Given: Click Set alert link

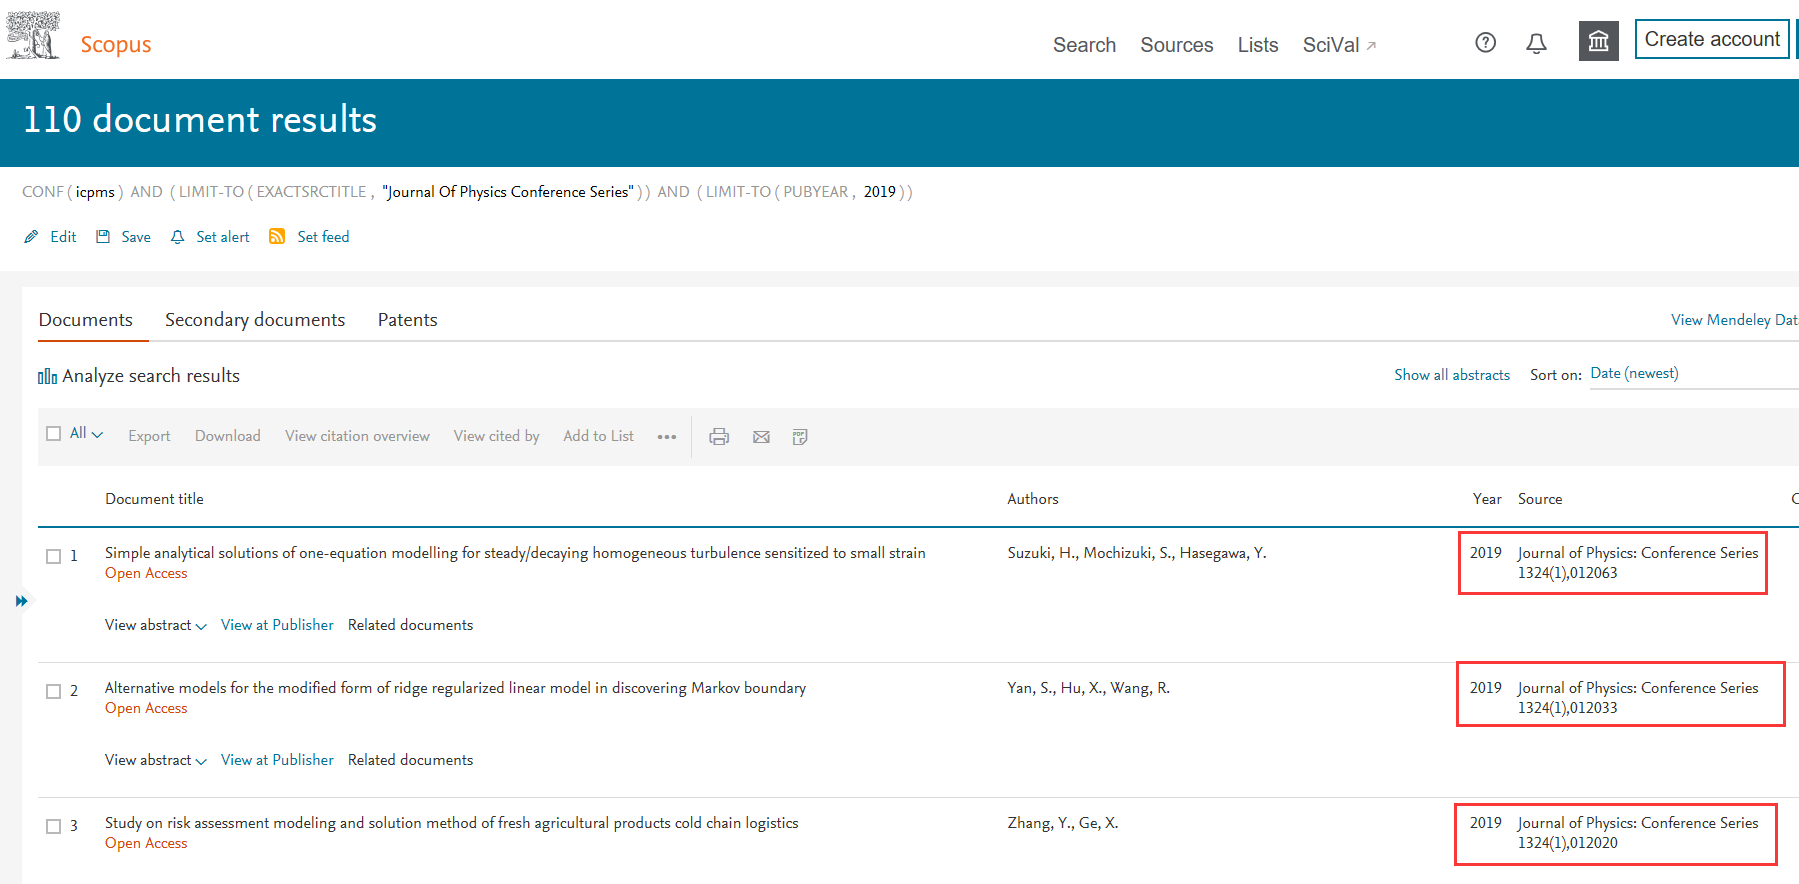Looking at the screenshot, I should (223, 237).
